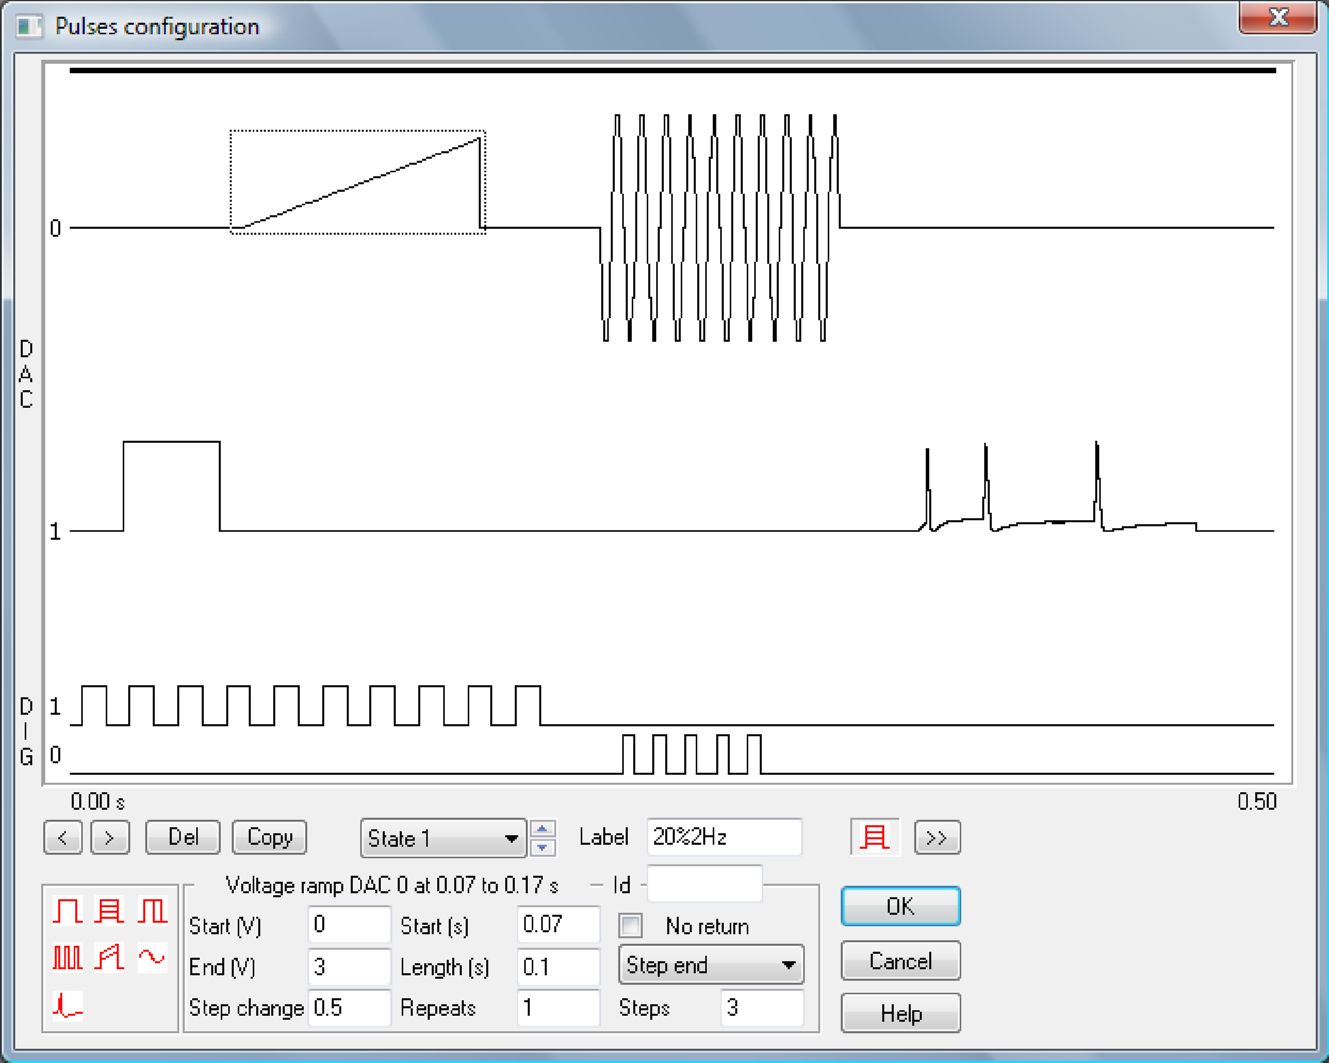
Task: Select the single square pulse tool
Action: [66, 911]
